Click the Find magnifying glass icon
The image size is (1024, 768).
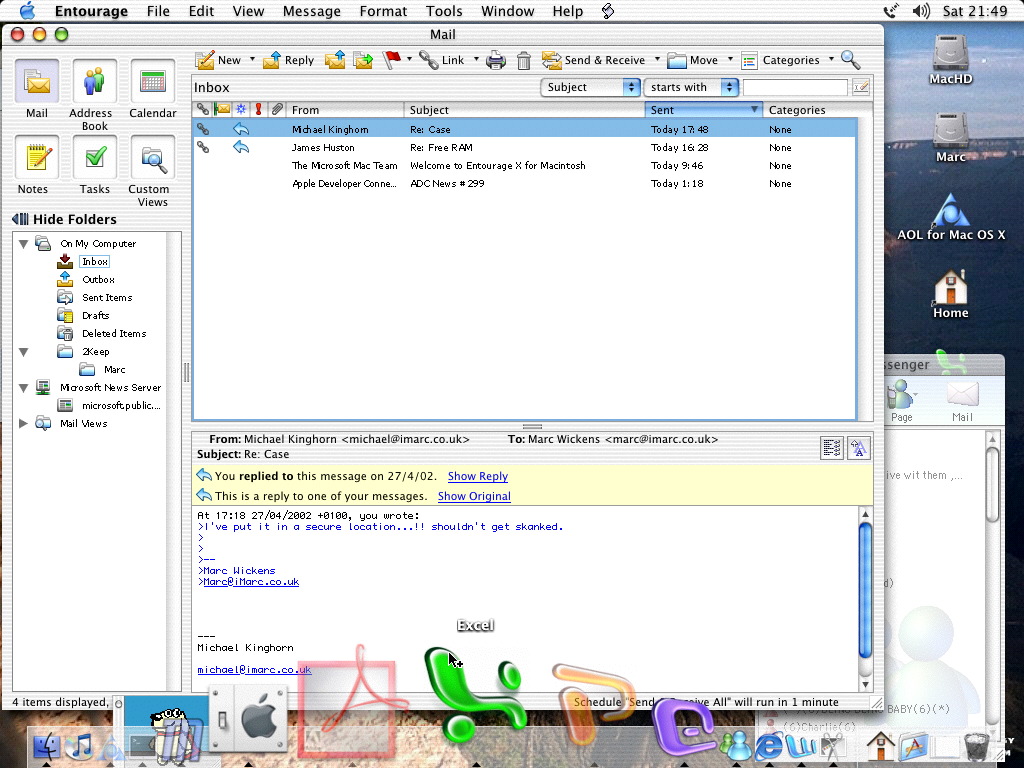(850, 60)
